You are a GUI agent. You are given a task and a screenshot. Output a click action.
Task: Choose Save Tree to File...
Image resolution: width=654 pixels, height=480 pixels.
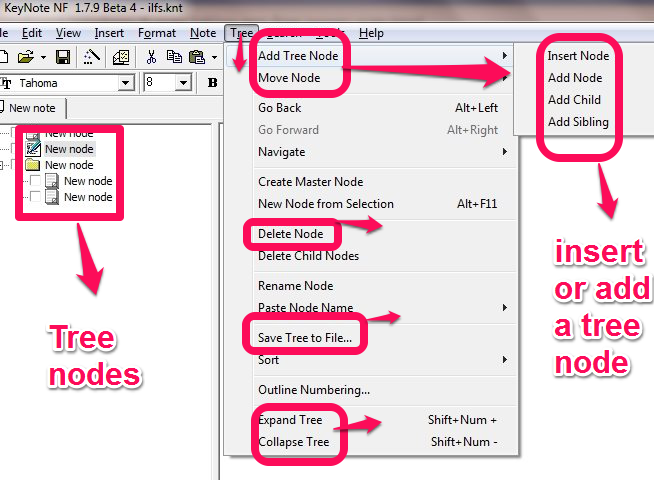[371, 338]
